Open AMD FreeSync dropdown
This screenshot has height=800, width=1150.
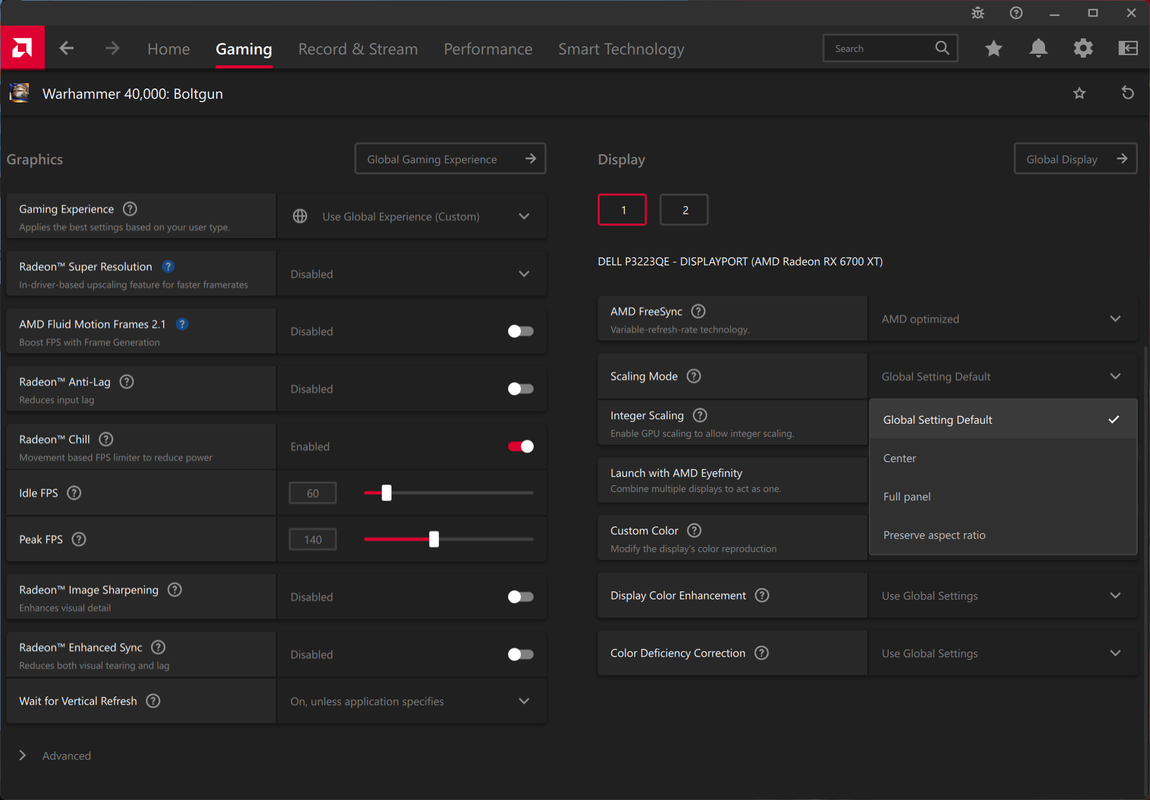click(x=1003, y=319)
